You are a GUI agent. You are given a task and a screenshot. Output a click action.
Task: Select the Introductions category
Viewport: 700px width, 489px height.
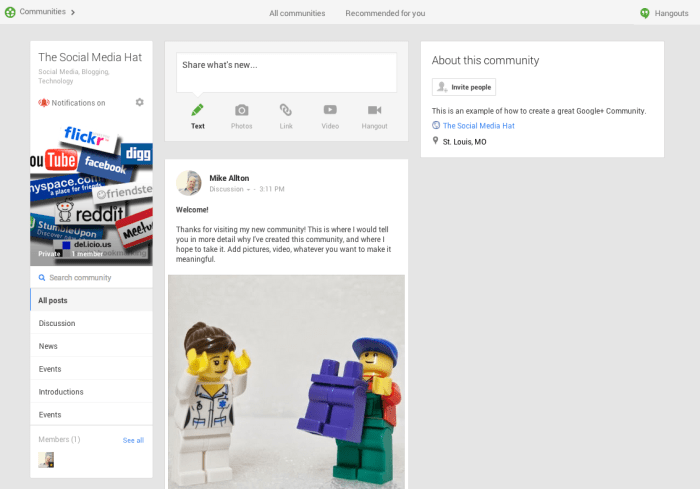(61, 392)
